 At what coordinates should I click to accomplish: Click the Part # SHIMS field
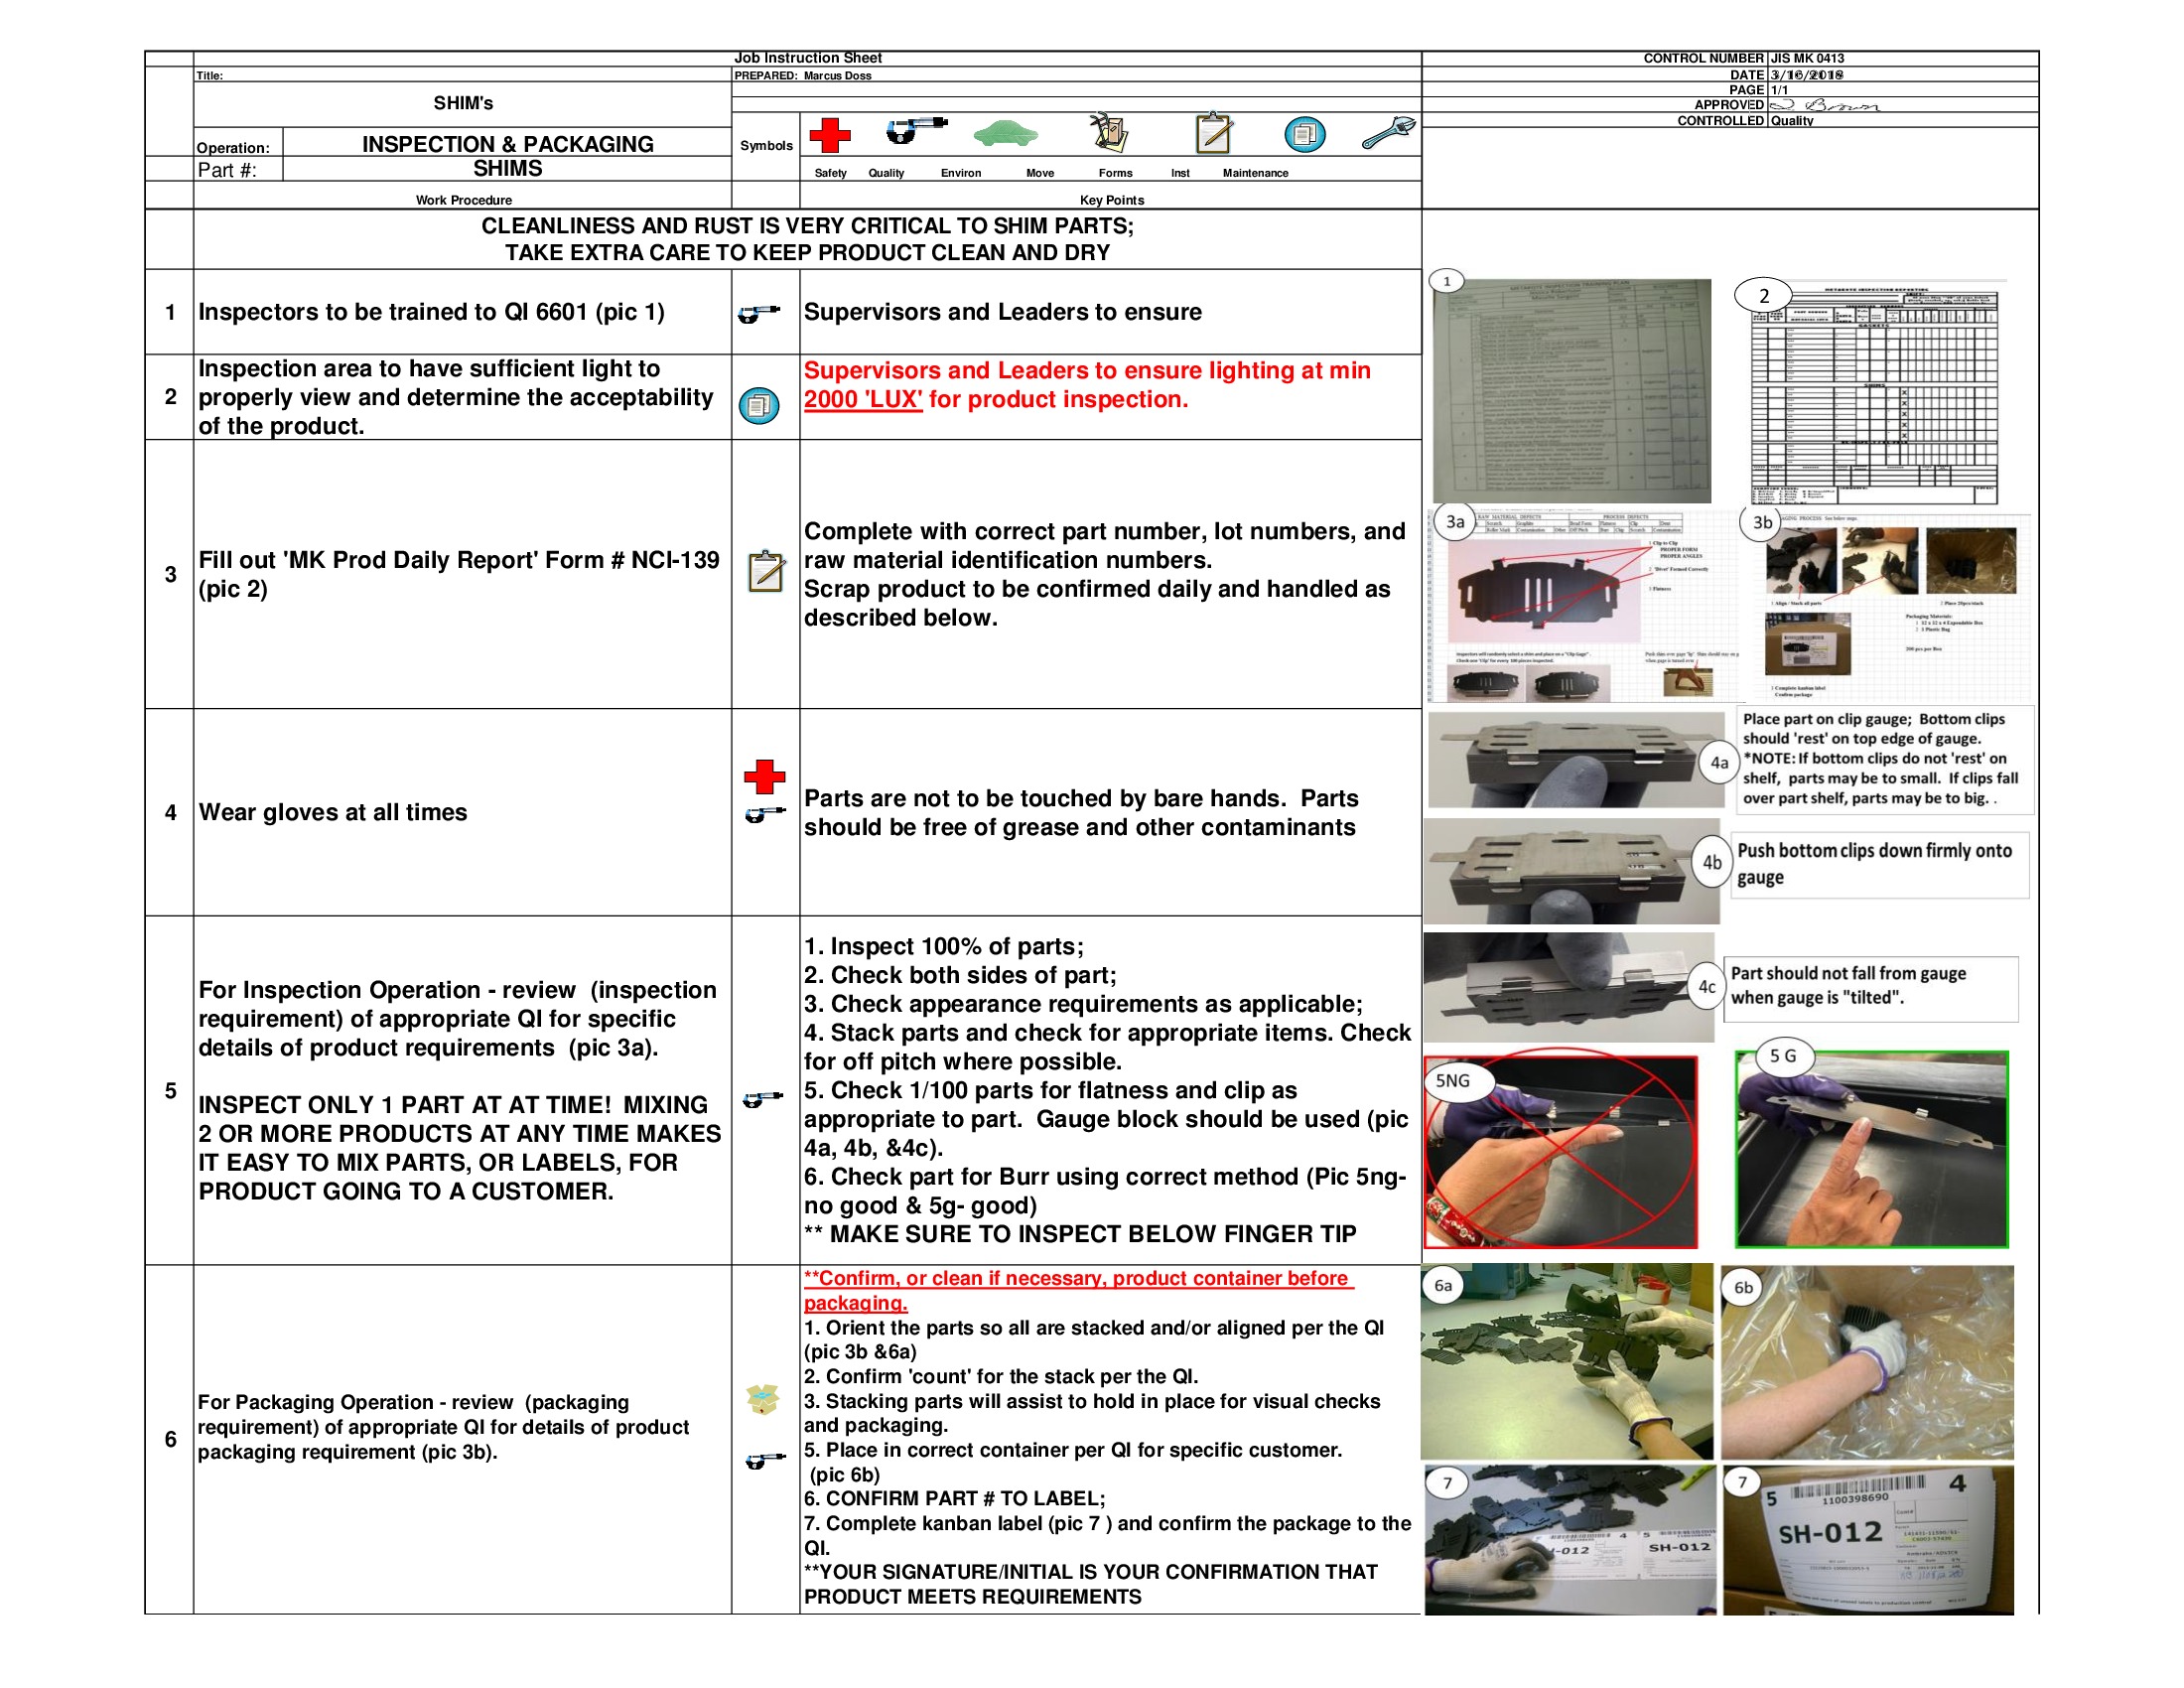[x=508, y=169]
